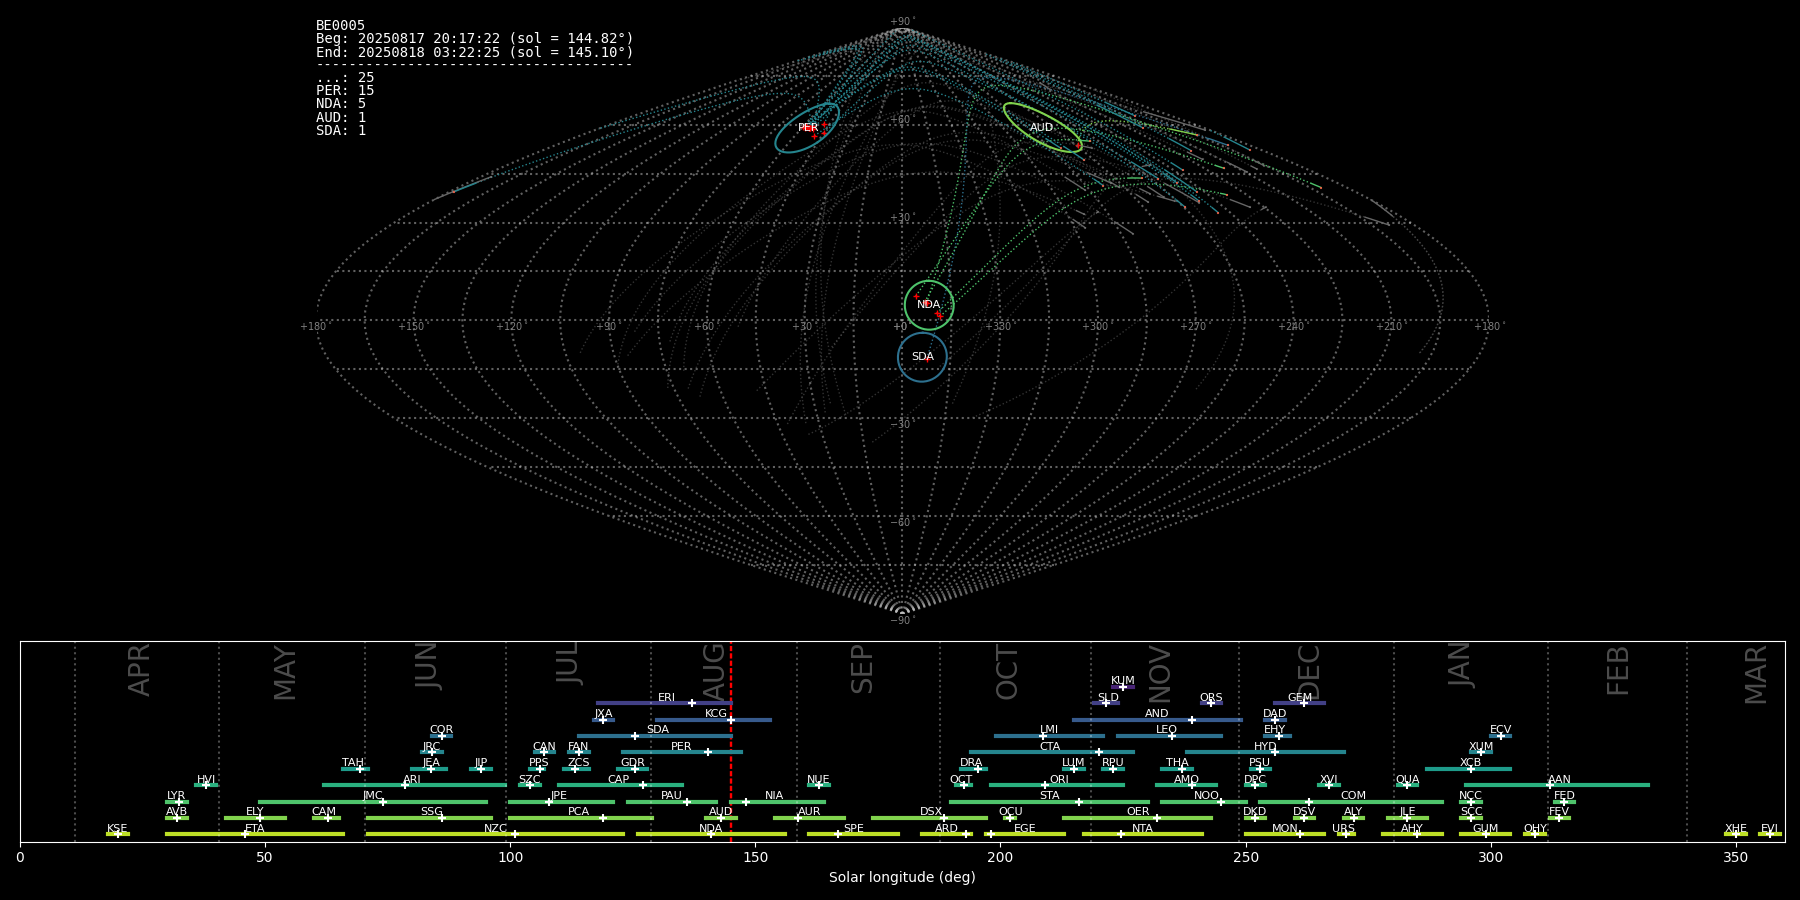The image size is (1800, 900).
Task: Click the URS shower label
Action: [1343, 829]
